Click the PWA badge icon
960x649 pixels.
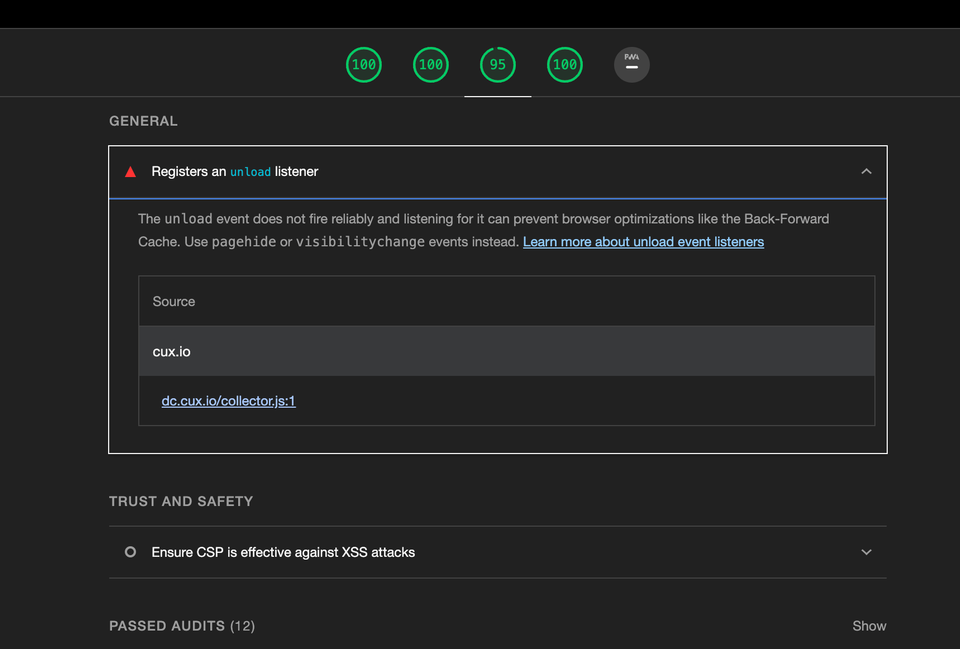click(631, 64)
